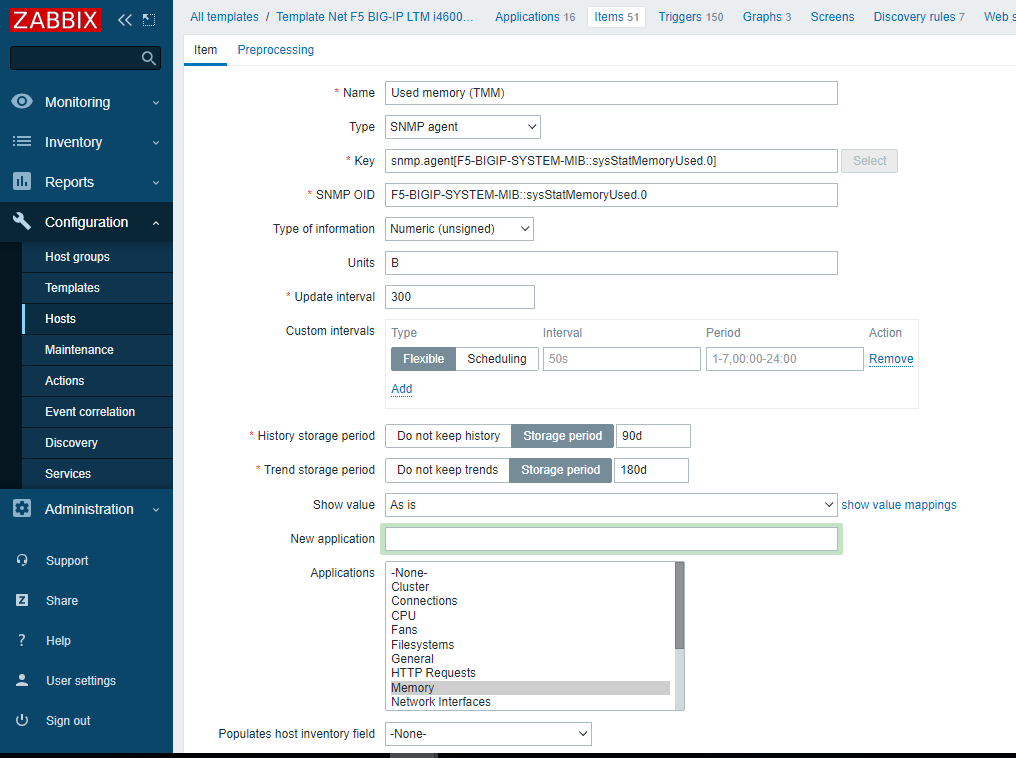
Task: Open the Type SNMP agent dropdown
Action: (x=463, y=127)
